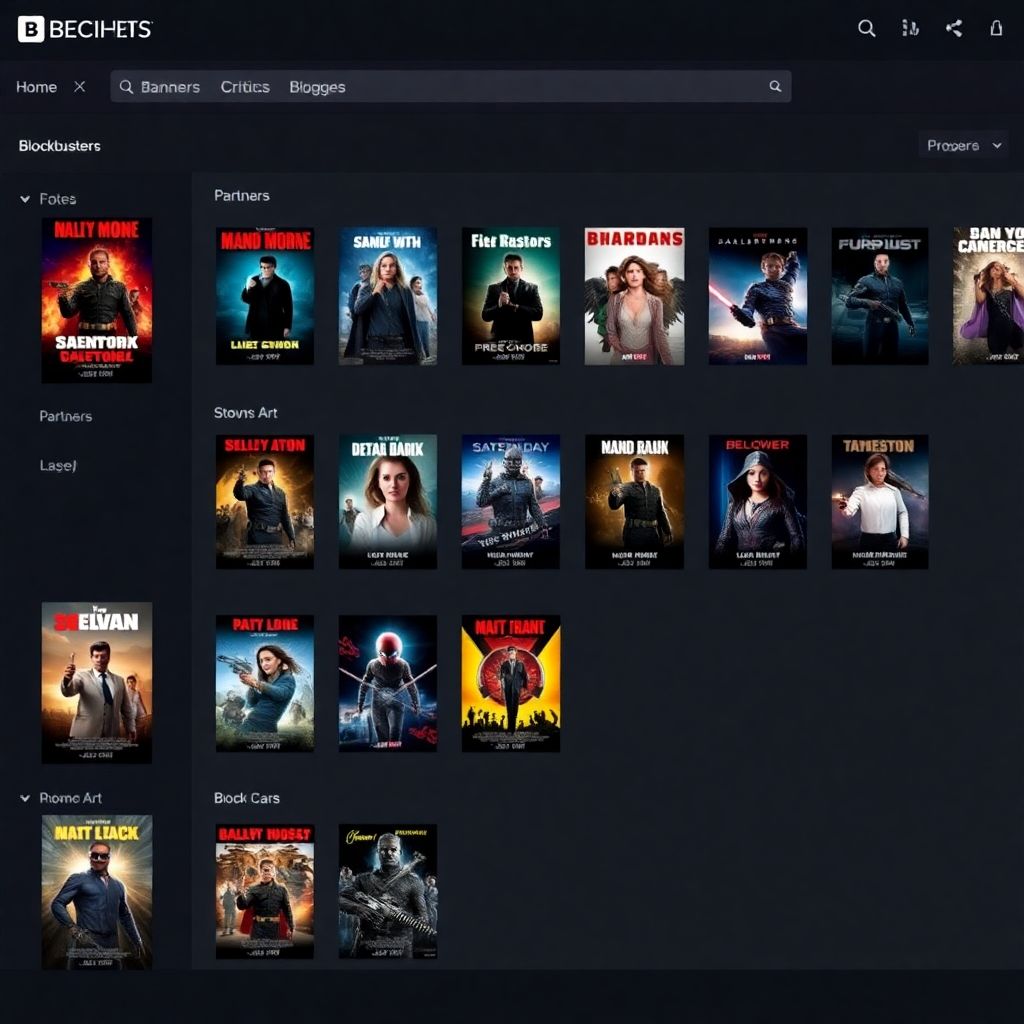The width and height of the screenshot is (1024, 1024).
Task: Click magnifier icon left of Banners
Action: click(x=127, y=87)
